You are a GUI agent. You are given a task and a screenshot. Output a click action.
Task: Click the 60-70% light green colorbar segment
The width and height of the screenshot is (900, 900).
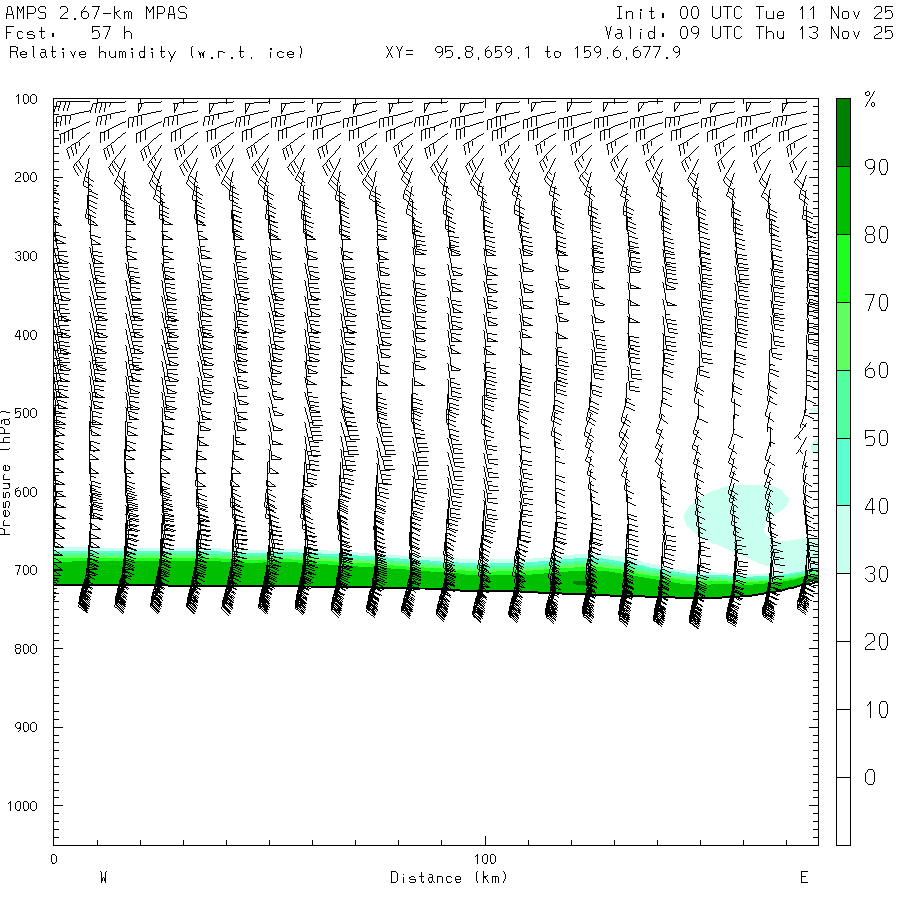(843, 336)
